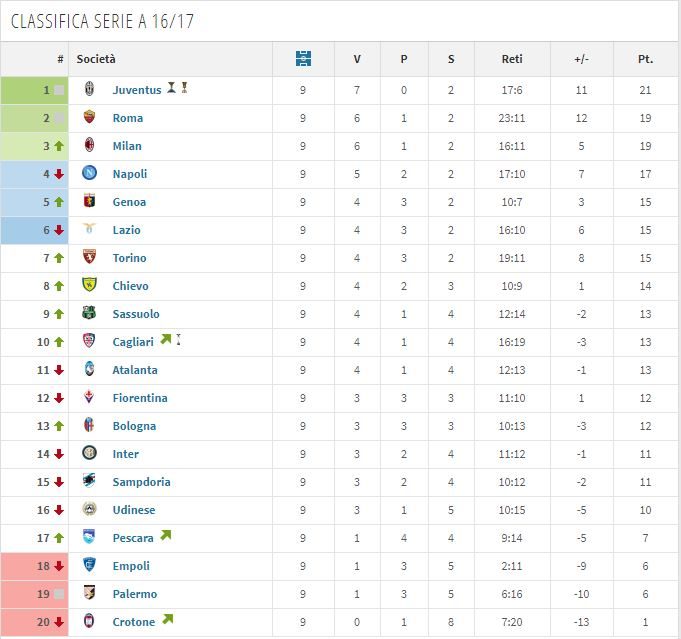Open the Torino team link
This screenshot has width=681, height=639.
point(129,258)
